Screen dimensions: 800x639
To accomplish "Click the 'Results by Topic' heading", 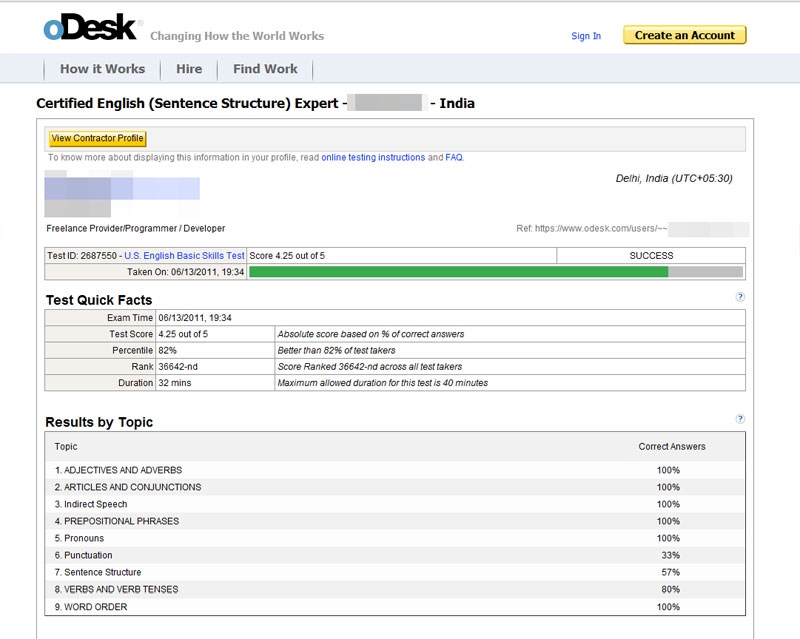I will [x=99, y=422].
